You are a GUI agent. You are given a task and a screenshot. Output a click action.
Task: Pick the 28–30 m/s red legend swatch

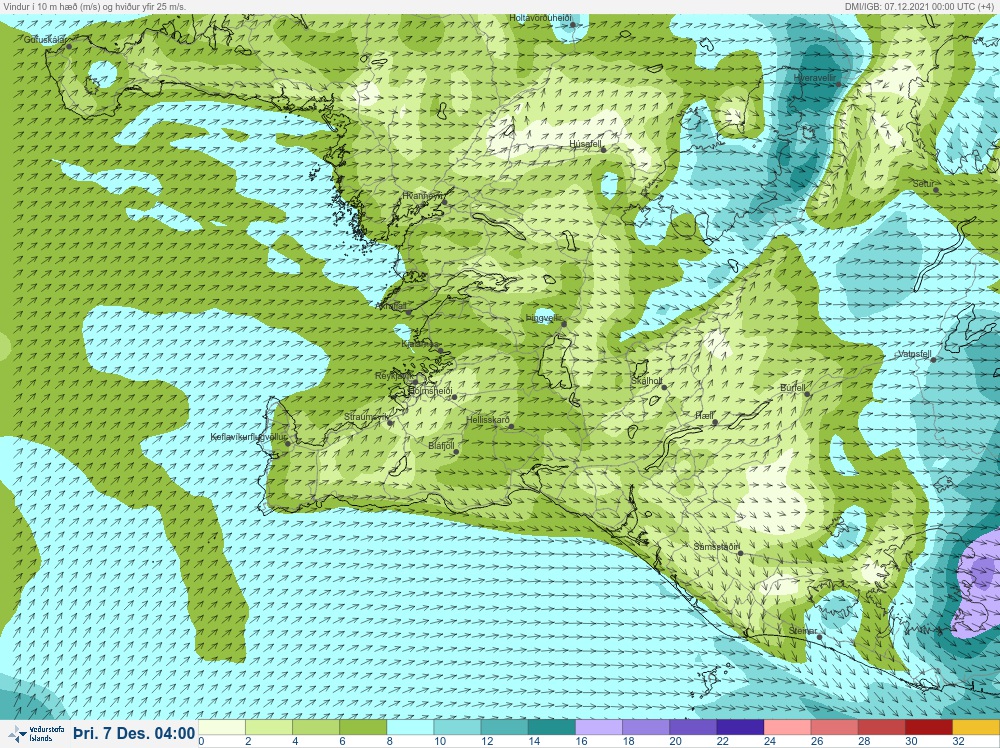(x=883, y=728)
